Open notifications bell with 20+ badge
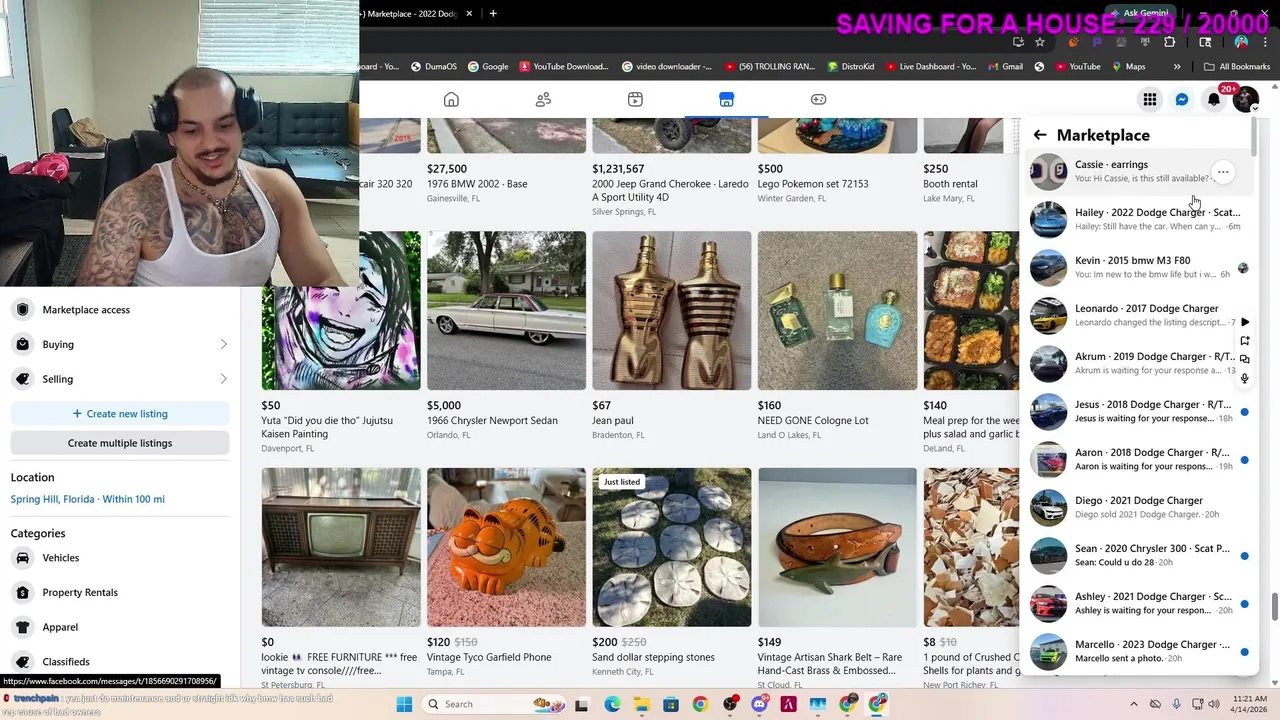Screen dimensions: 1280x720 (x=1214, y=100)
